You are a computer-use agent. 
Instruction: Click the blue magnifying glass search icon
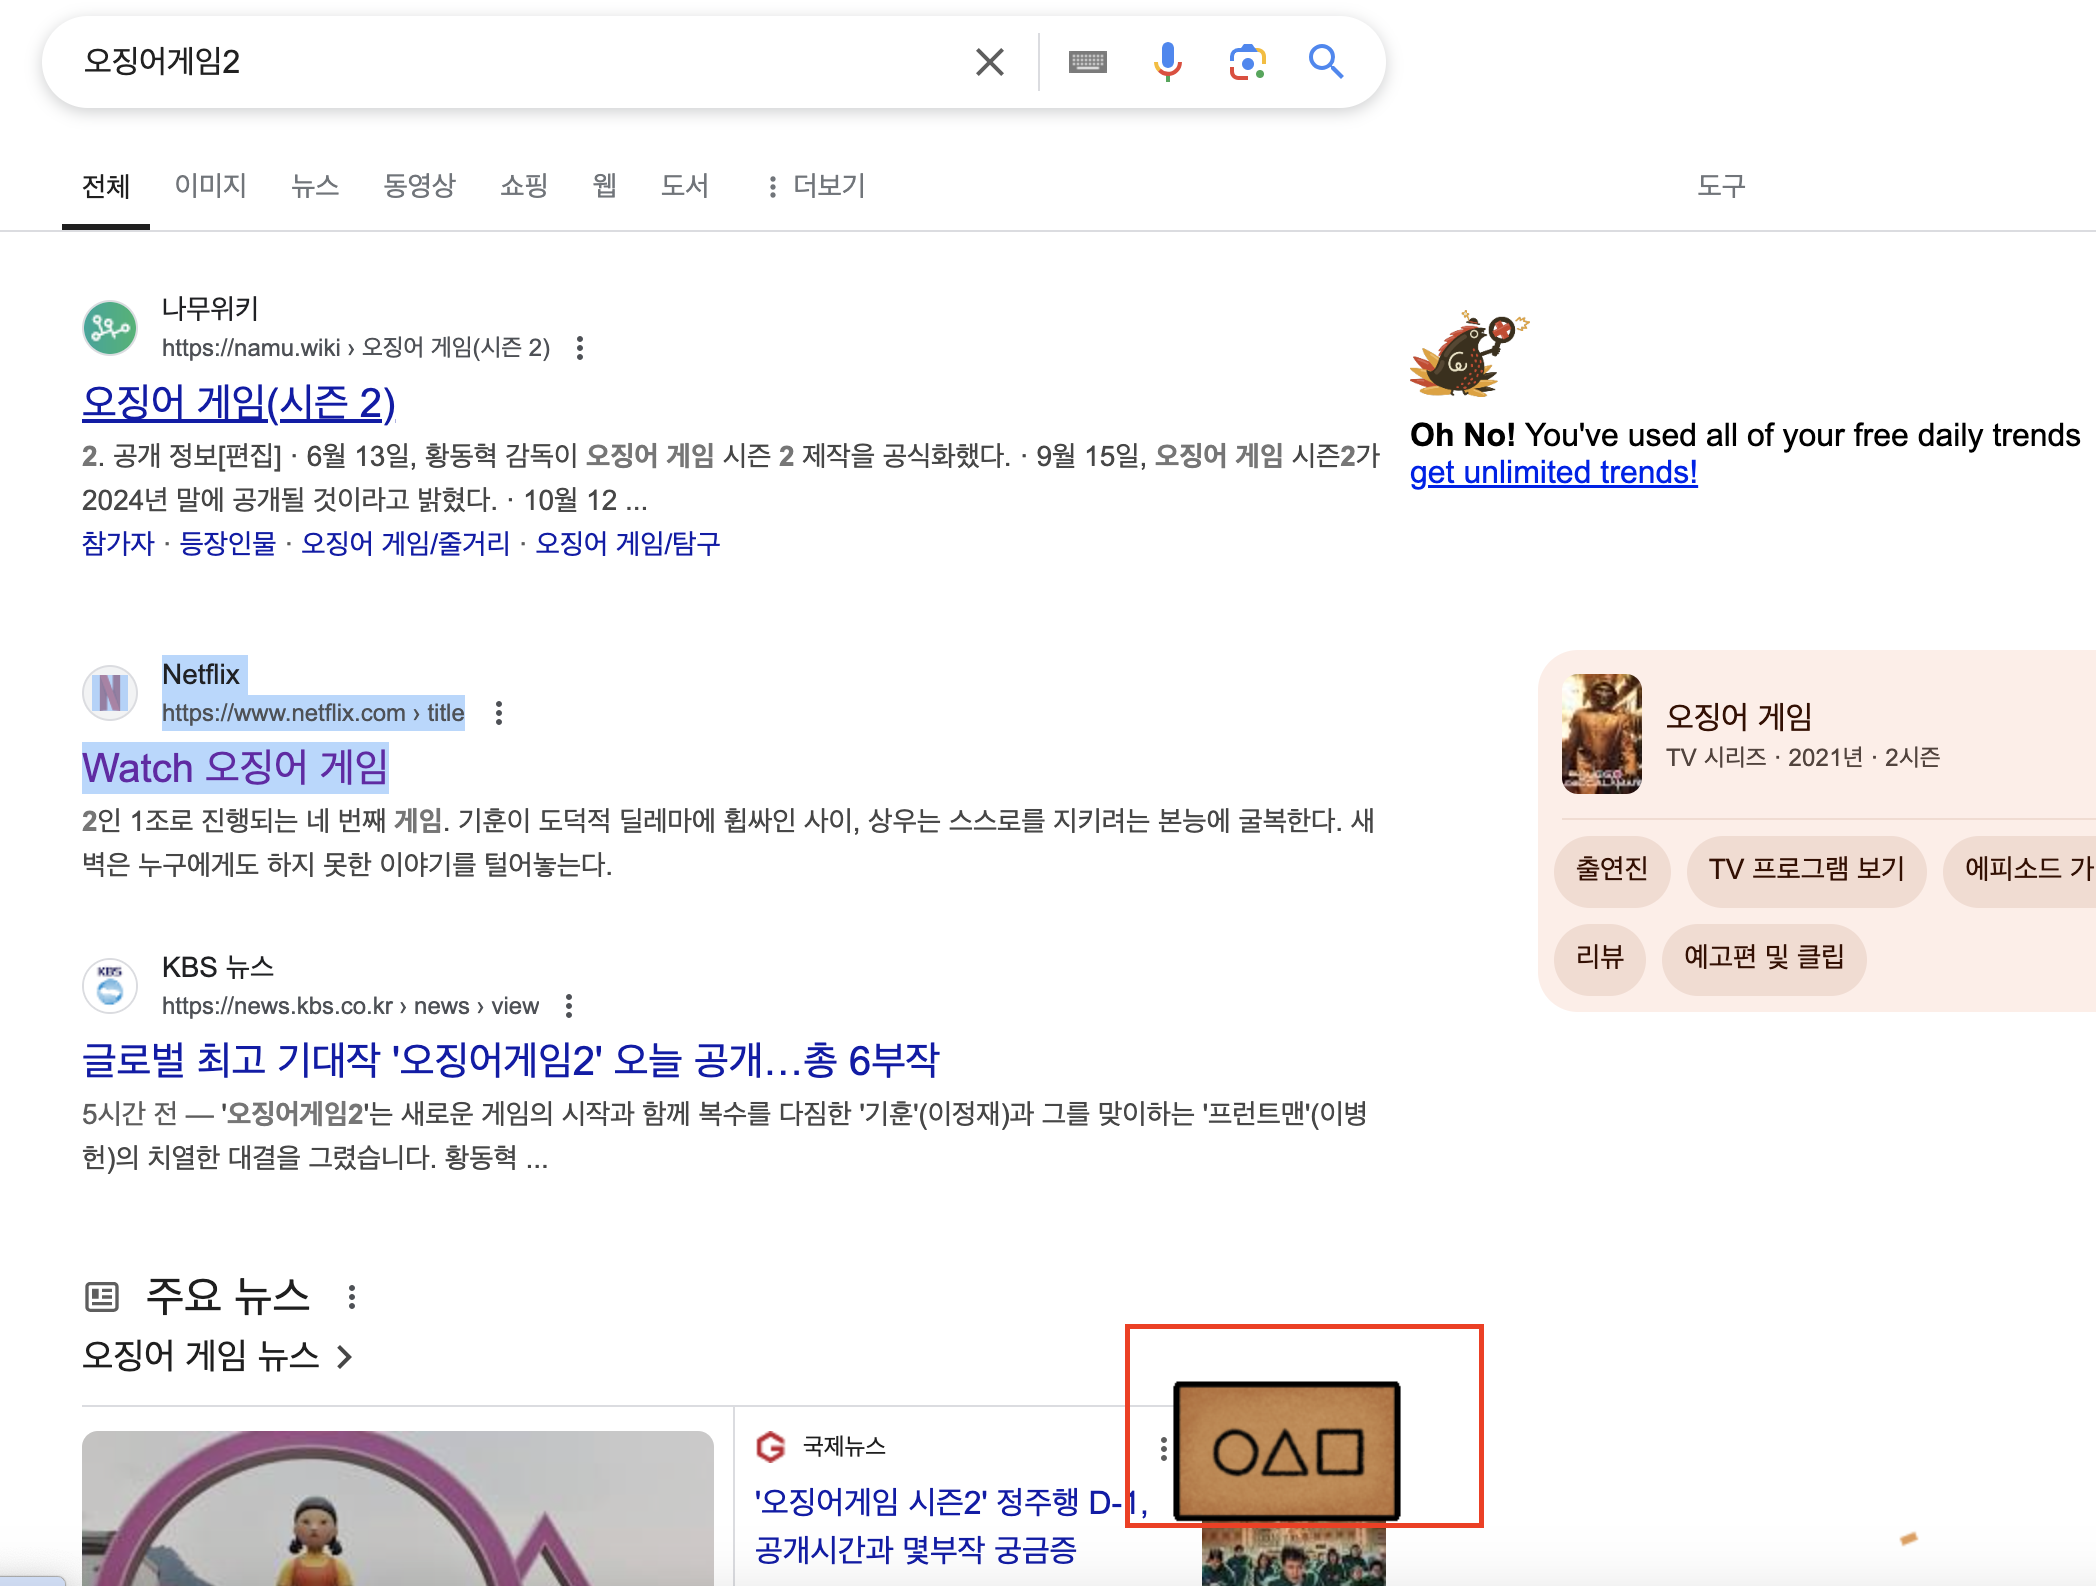tap(1326, 62)
